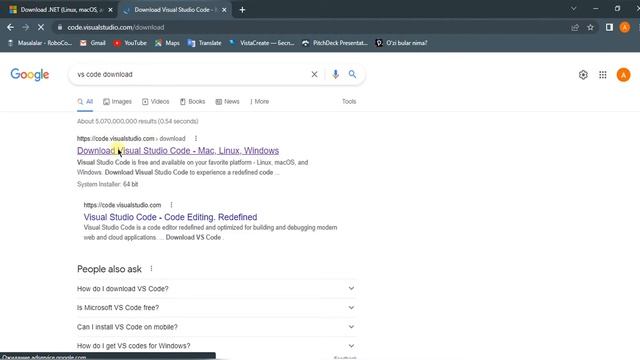
Task: Open the More search categories menu
Action: 260,102
